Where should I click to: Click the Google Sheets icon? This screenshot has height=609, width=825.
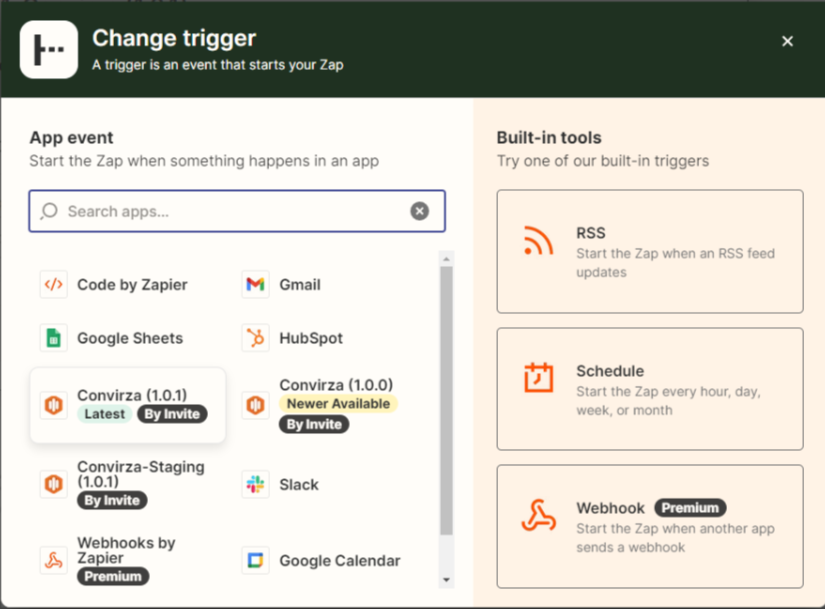[54, 338]
